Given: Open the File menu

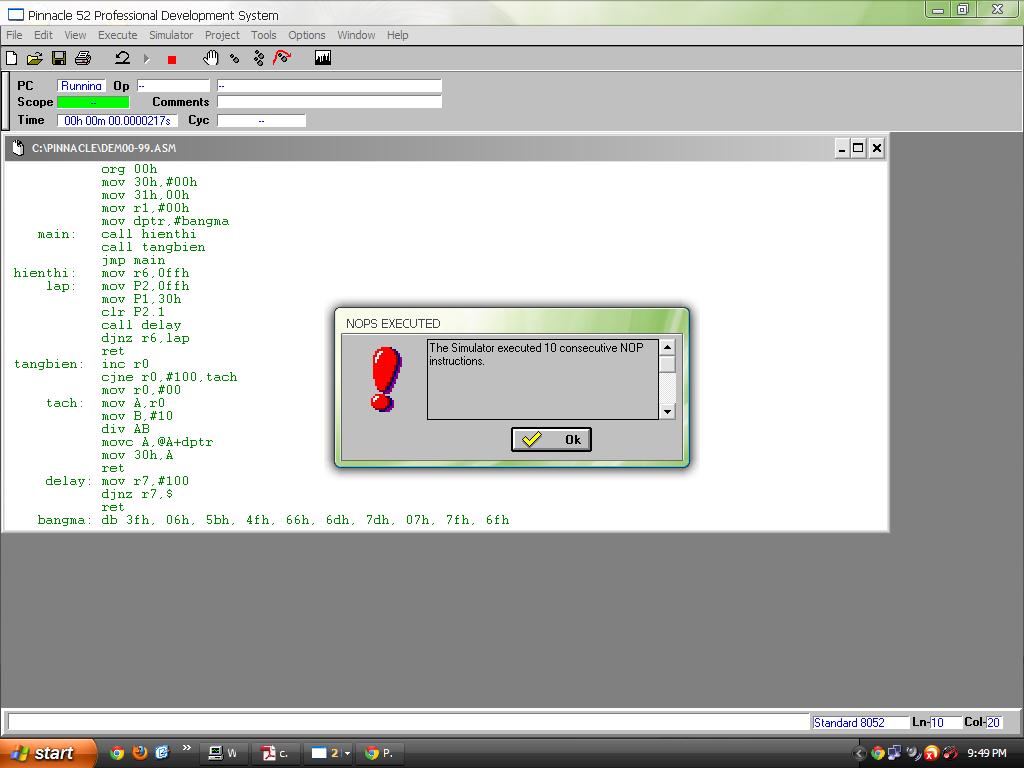Looking at the screenshot, I should [x=14, y=35].
